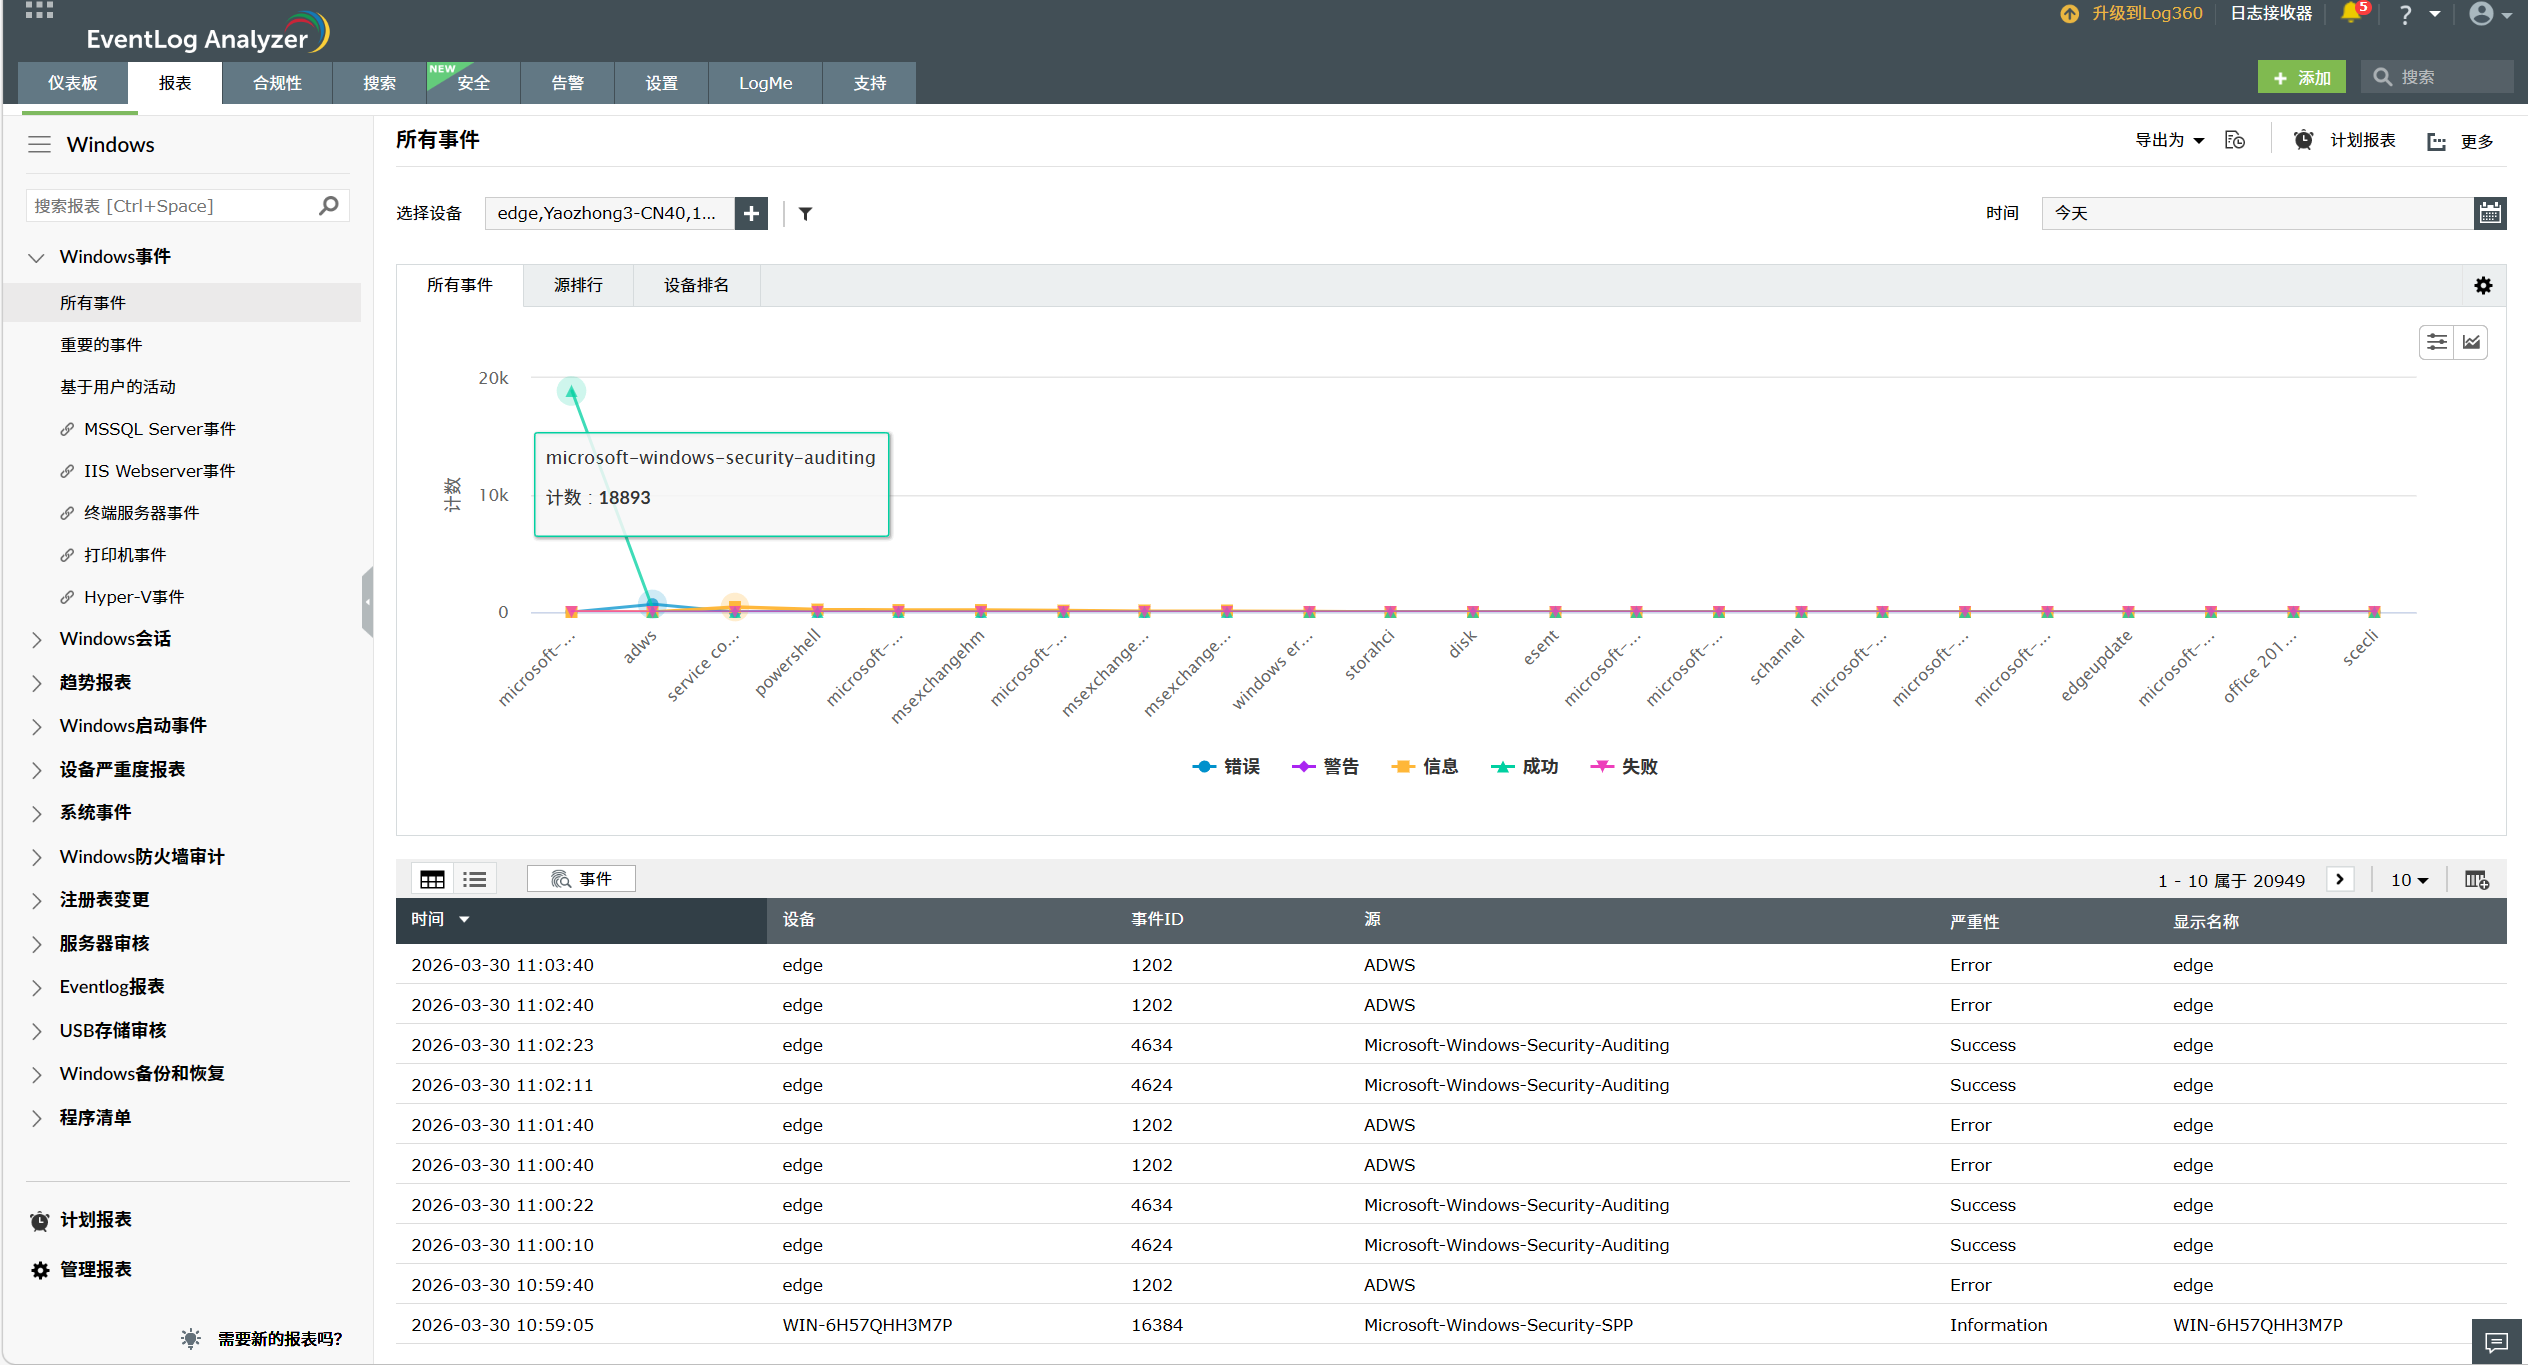Open the calendar date picker icon
Viewport: 2528px width, 1365px height.
pyautogui.click(x=2489, y=213)
